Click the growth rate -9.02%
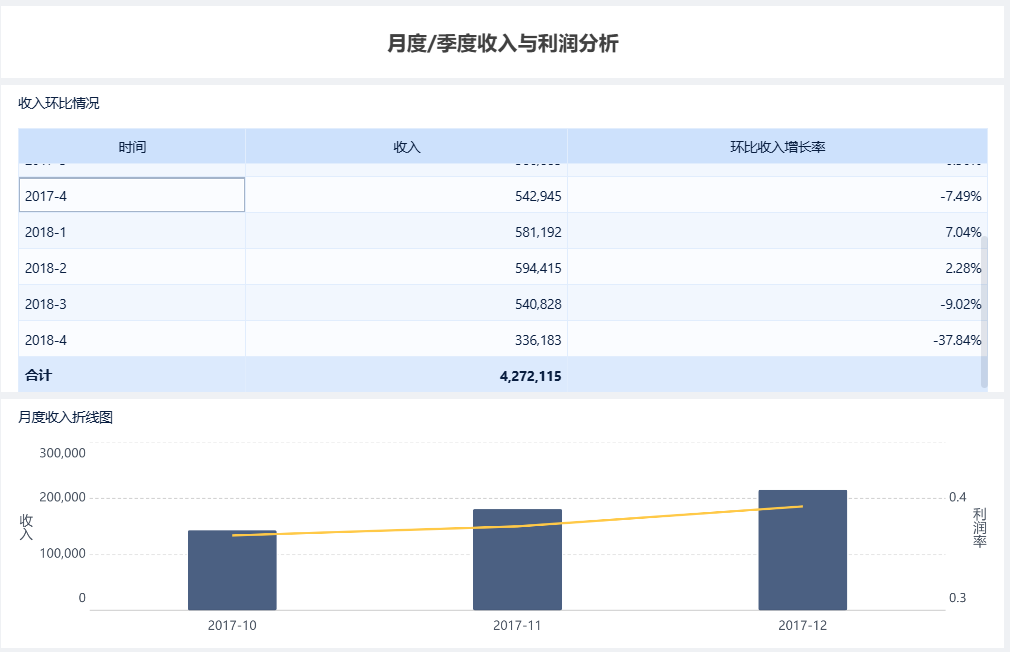 click(960, 304)
